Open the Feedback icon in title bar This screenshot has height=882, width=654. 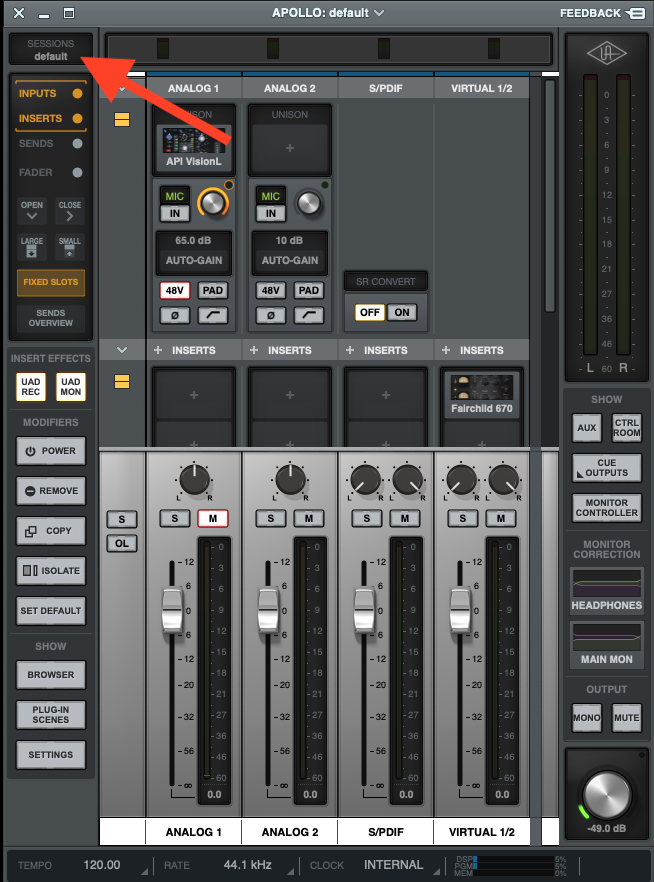tap(637, 13)
